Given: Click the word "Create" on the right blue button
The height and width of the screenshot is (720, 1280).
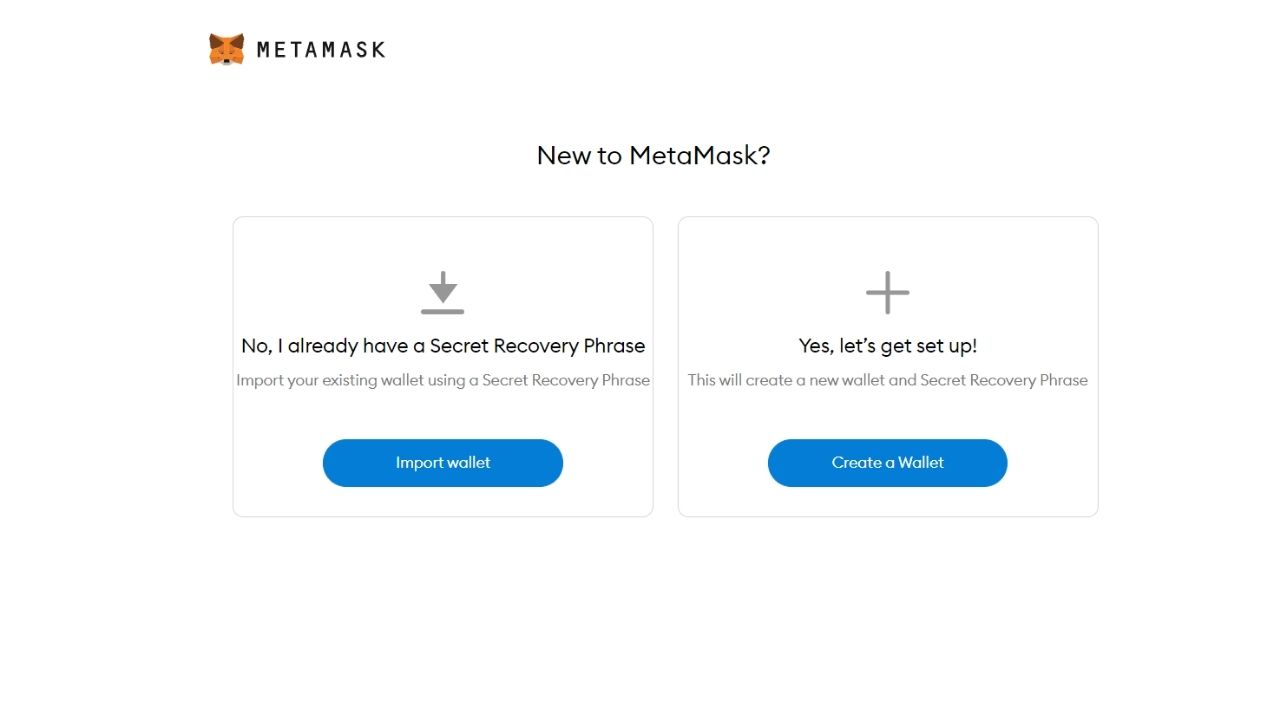Looking at the screenshot, I should 856,463.
